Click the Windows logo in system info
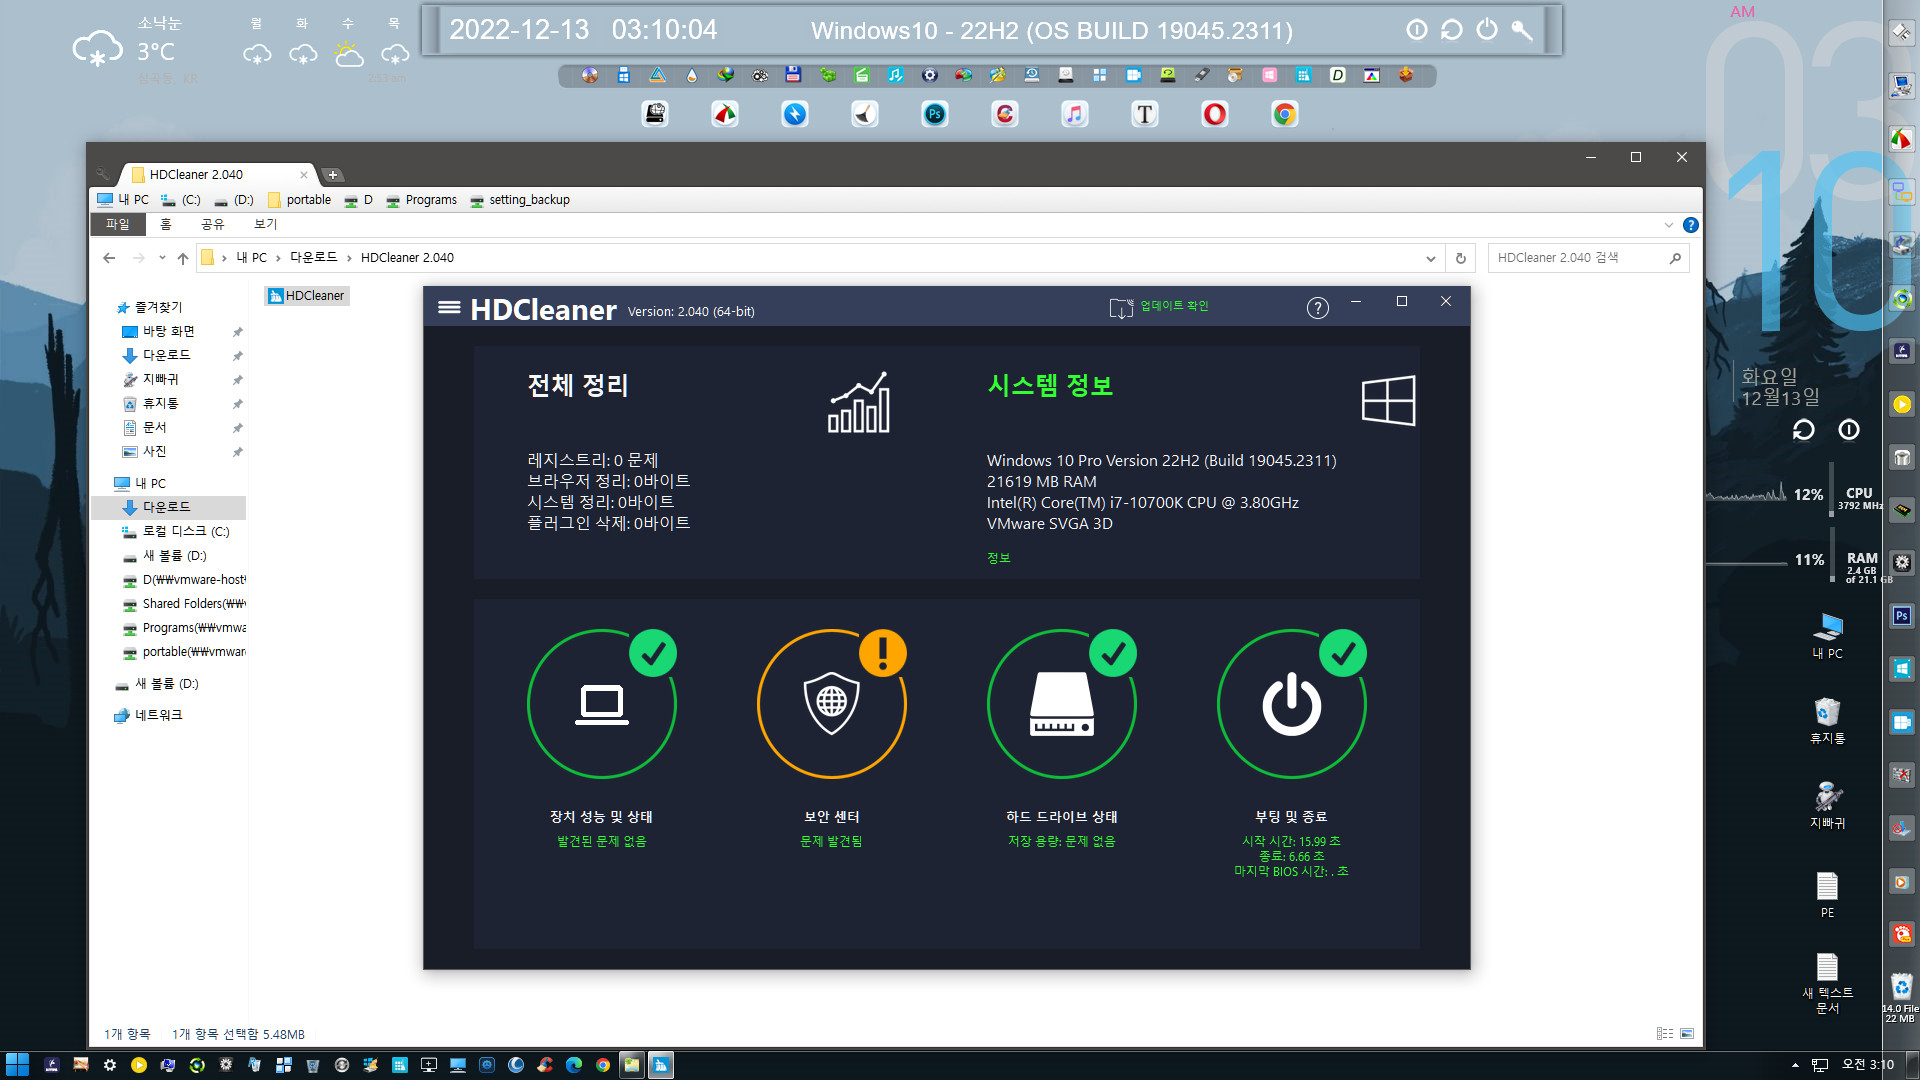 coord(1389,401)
